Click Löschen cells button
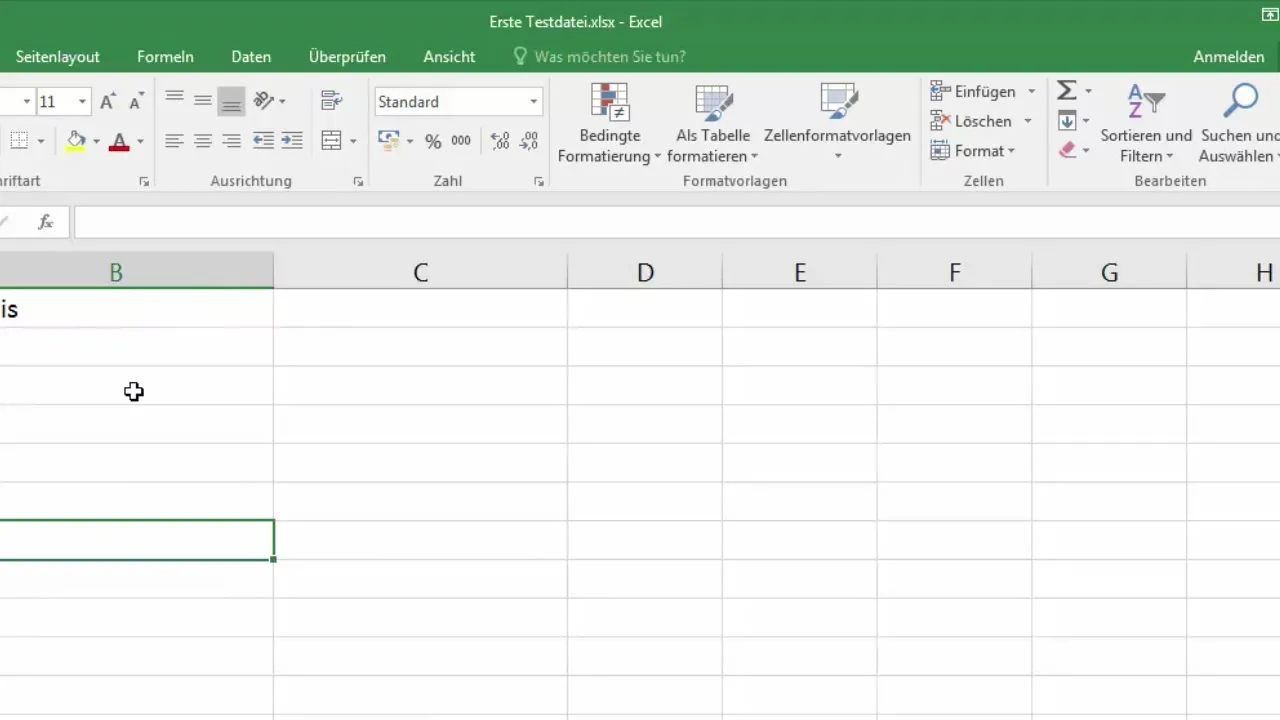This screenshot has width=1280, height=720. (971, 121)
